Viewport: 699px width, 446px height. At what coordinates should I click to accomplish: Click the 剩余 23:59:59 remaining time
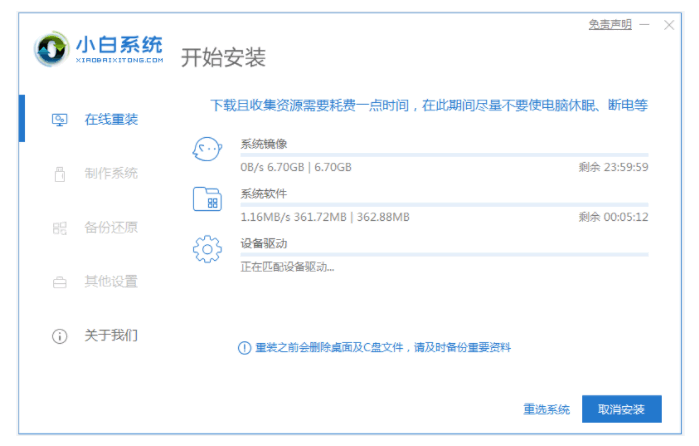(613, 168)
